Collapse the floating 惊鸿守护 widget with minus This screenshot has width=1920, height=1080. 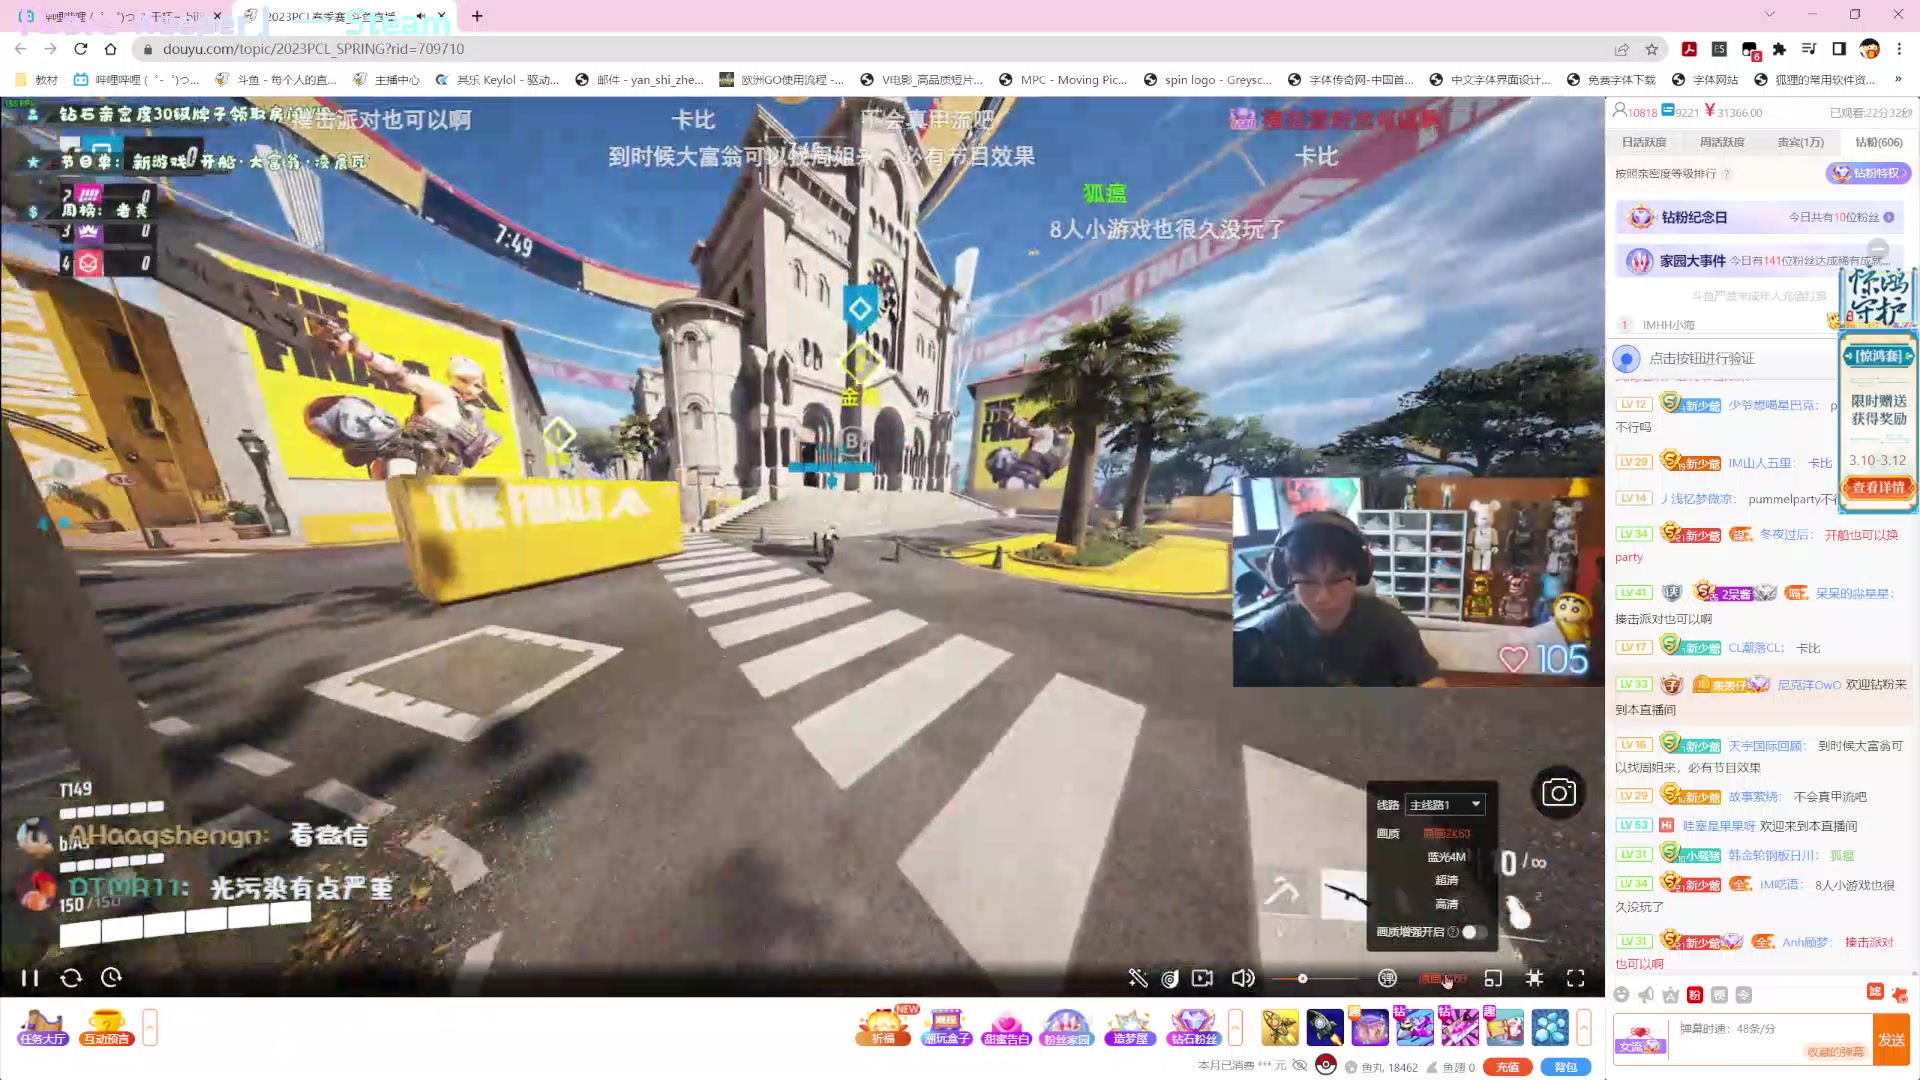pyautogui.click(x=1878, y=248)
